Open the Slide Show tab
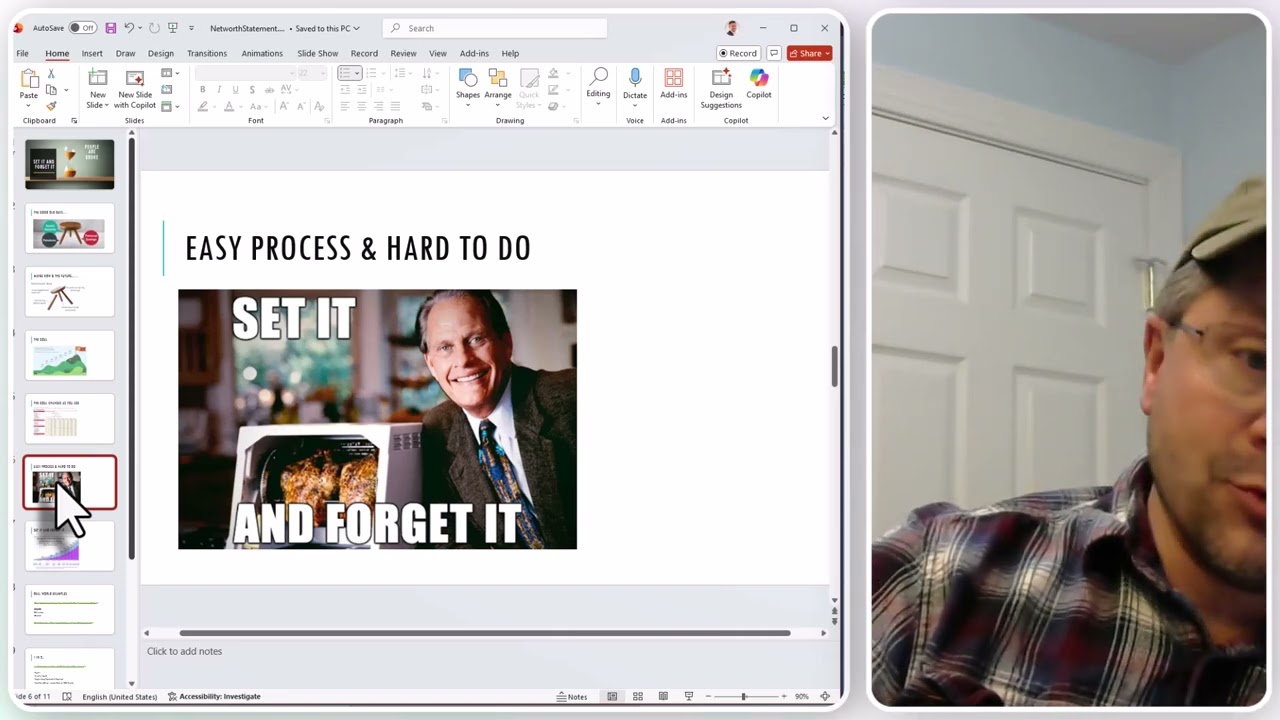1280x720 pixels. [x=317, y=53]
